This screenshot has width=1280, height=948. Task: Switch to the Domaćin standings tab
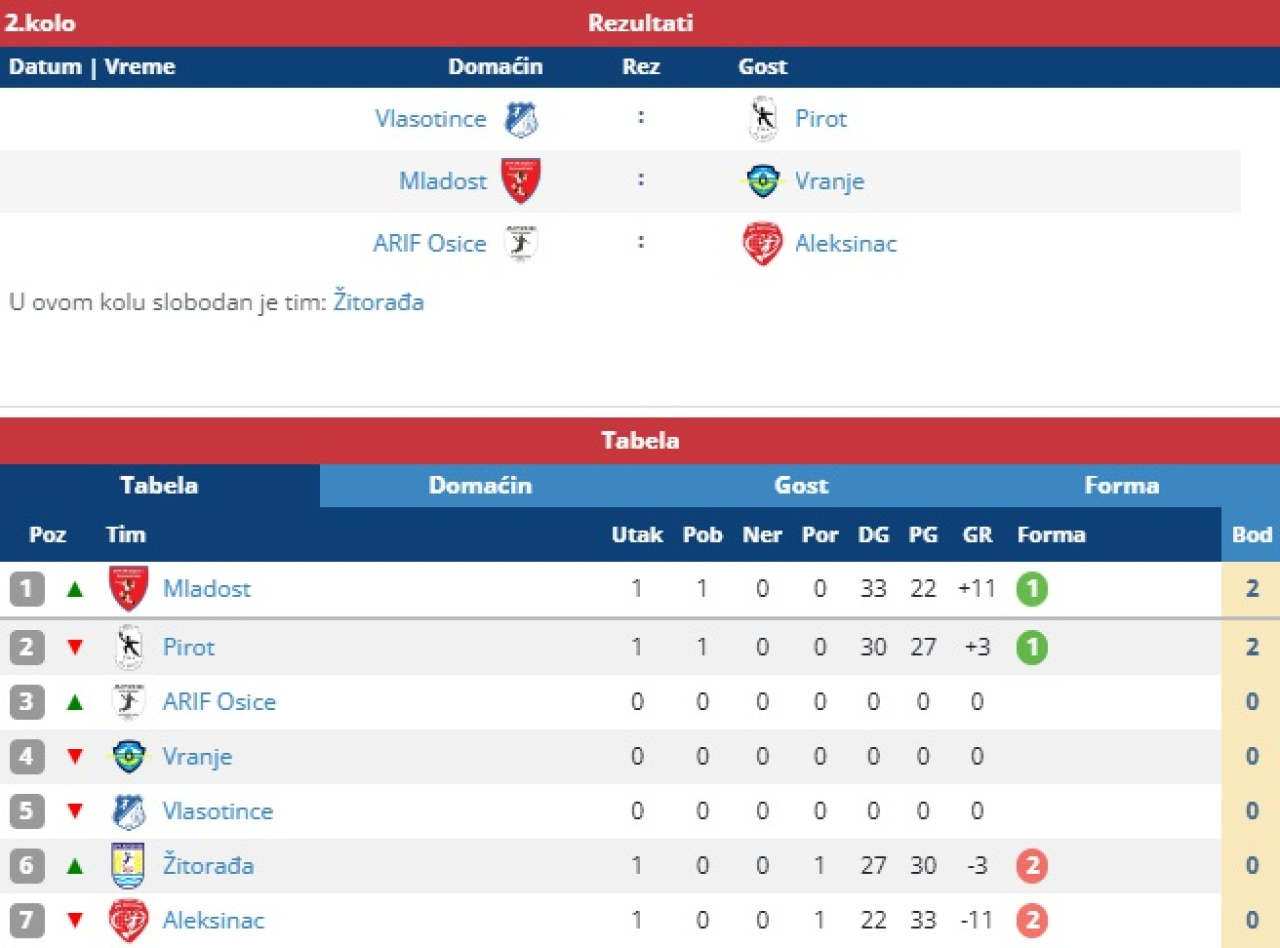(480, 486)
